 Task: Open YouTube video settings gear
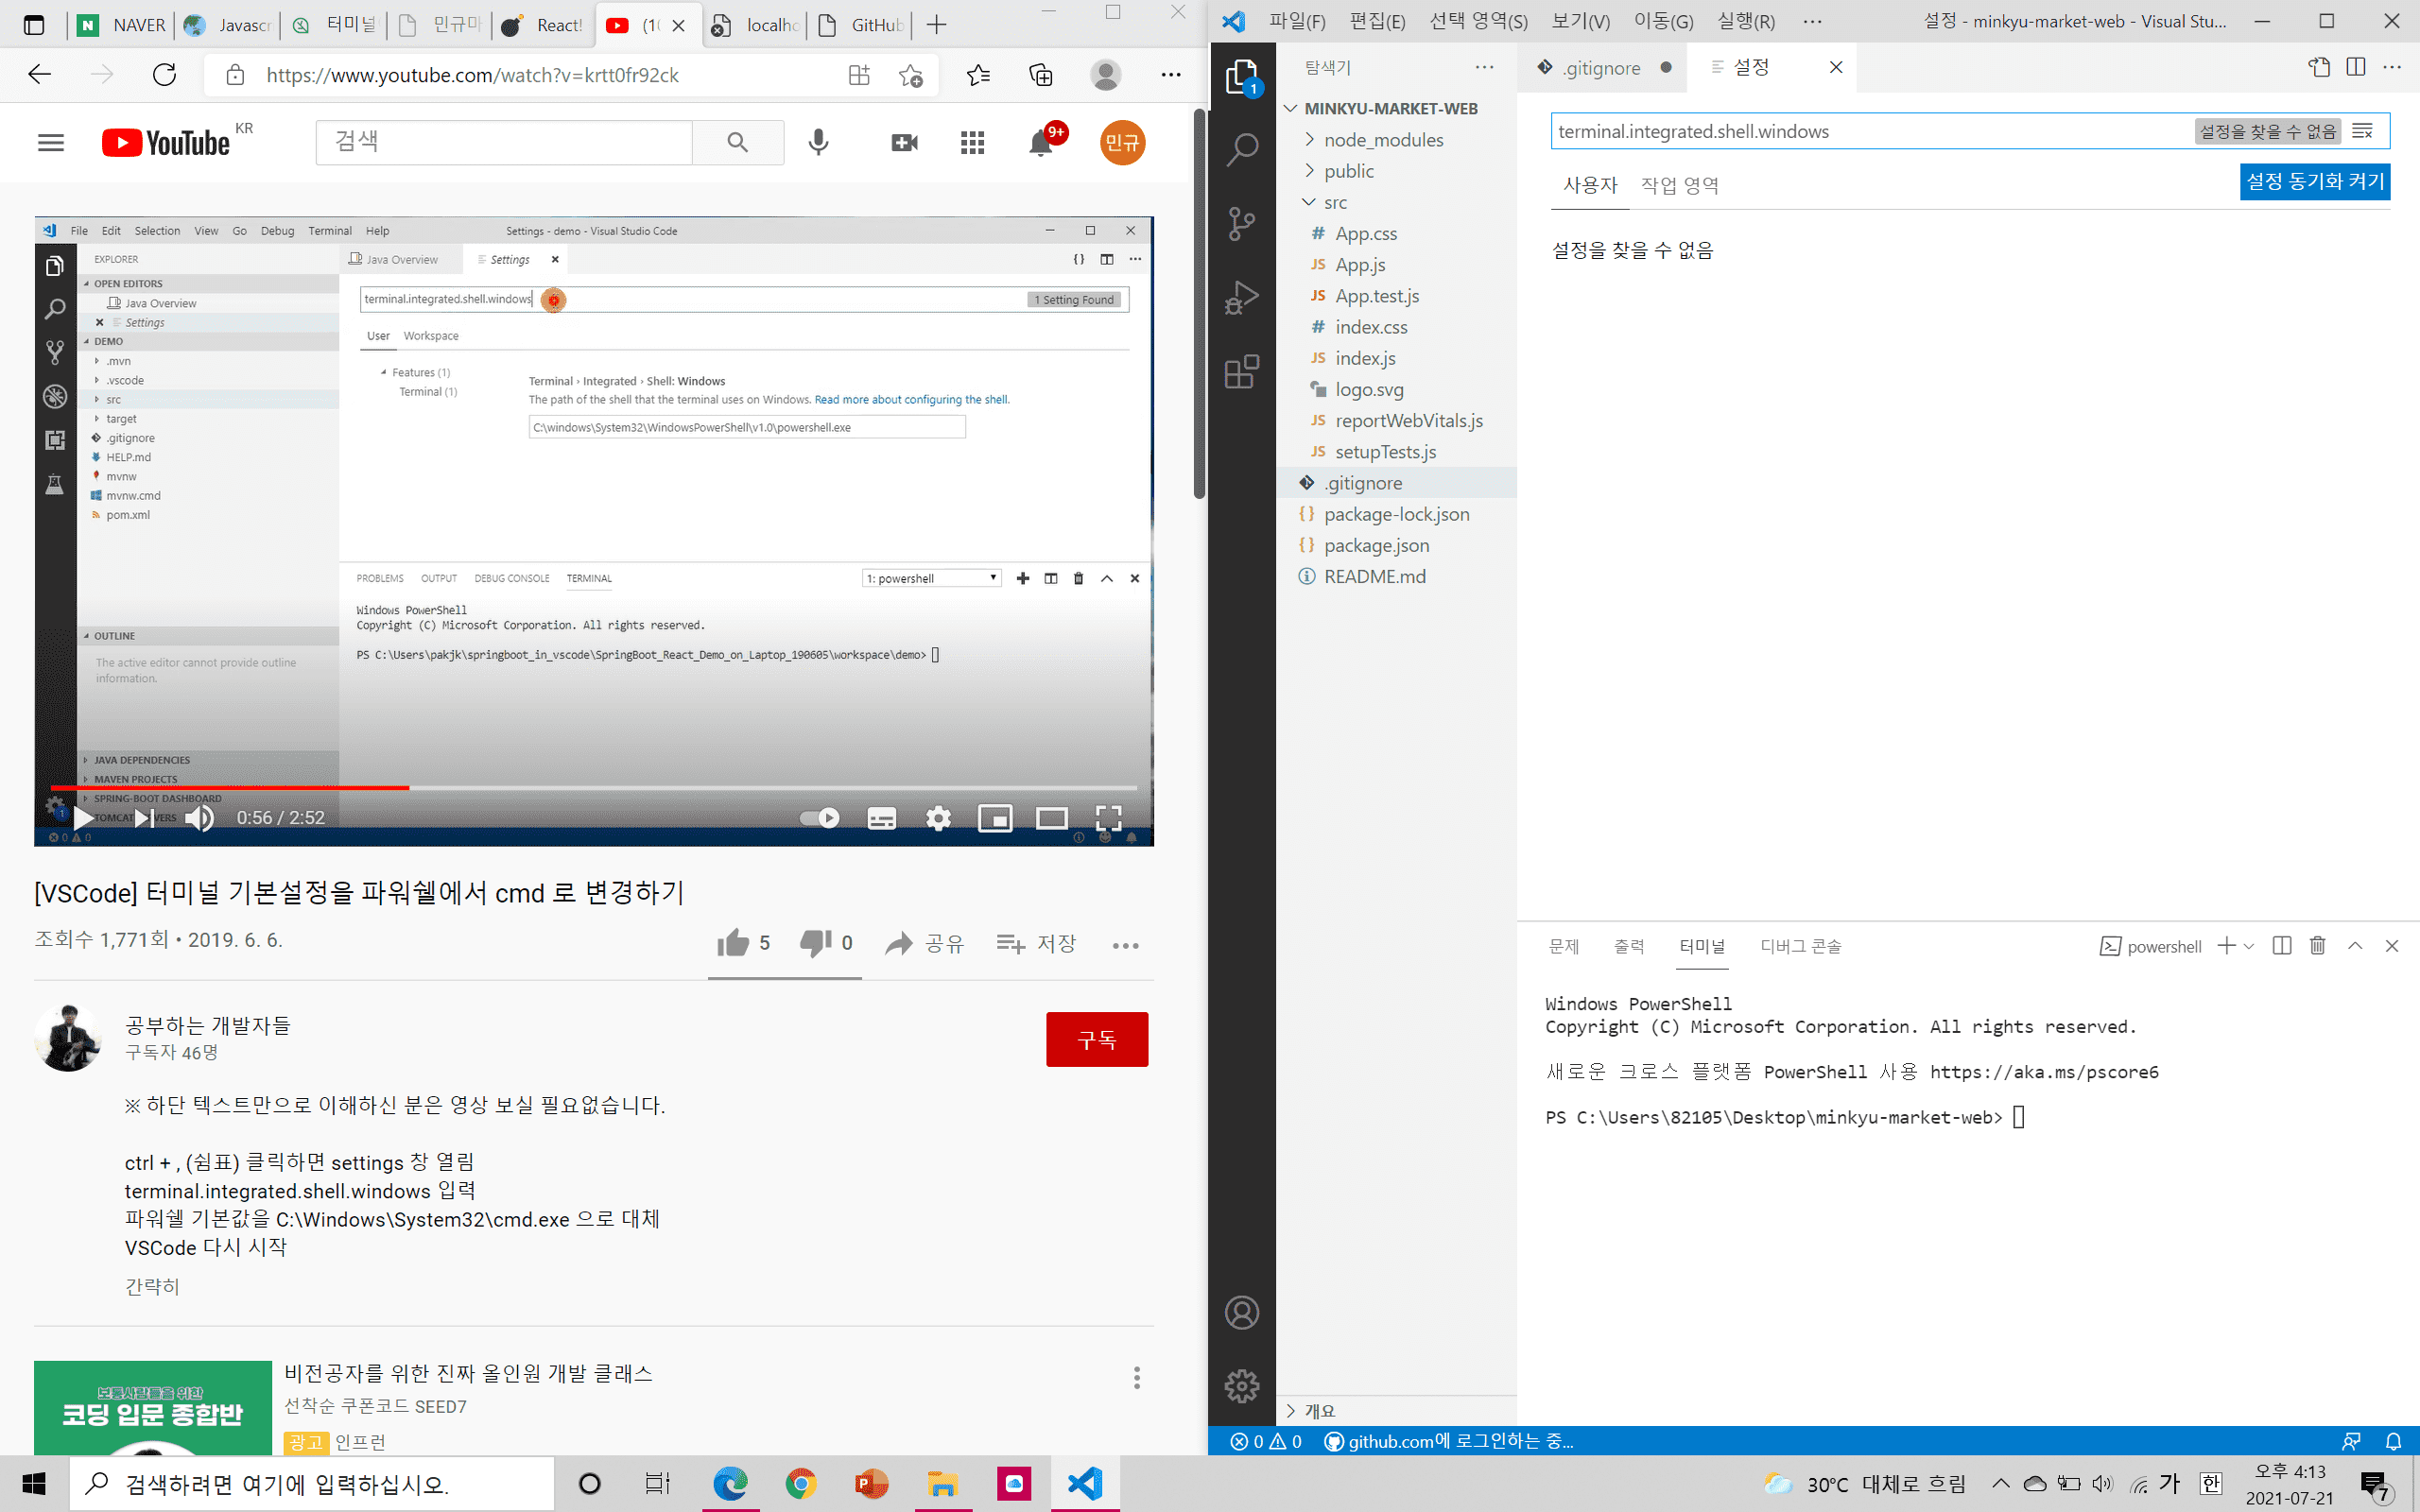(937, 819)
